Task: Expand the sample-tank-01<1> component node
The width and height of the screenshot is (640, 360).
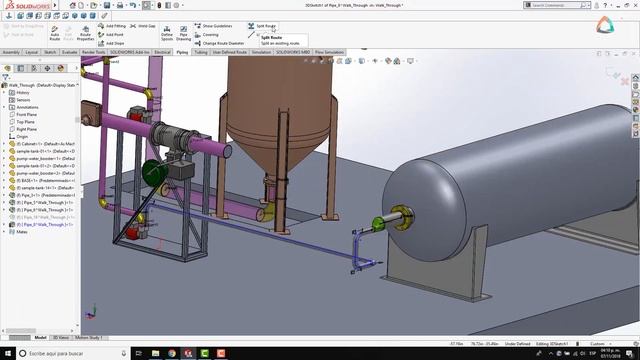Action: 4,151
